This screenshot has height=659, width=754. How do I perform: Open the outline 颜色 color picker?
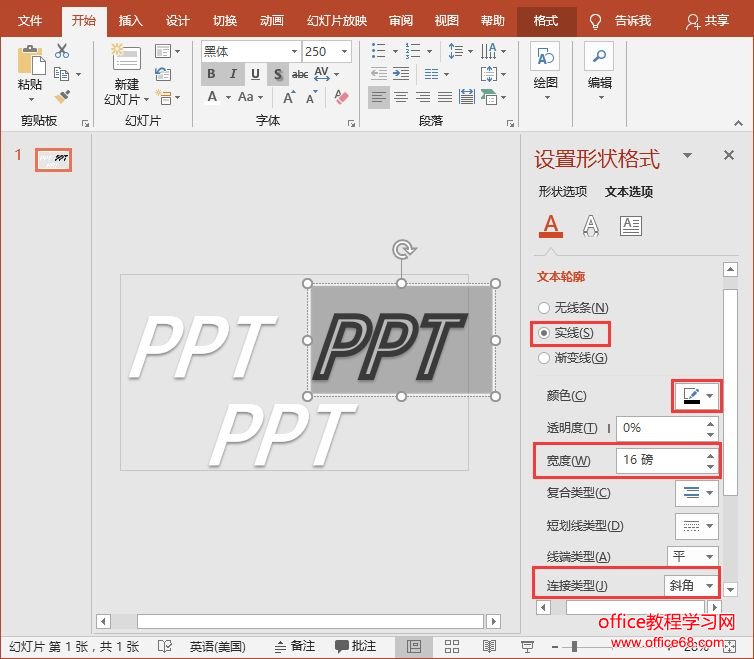click(698, 396)
